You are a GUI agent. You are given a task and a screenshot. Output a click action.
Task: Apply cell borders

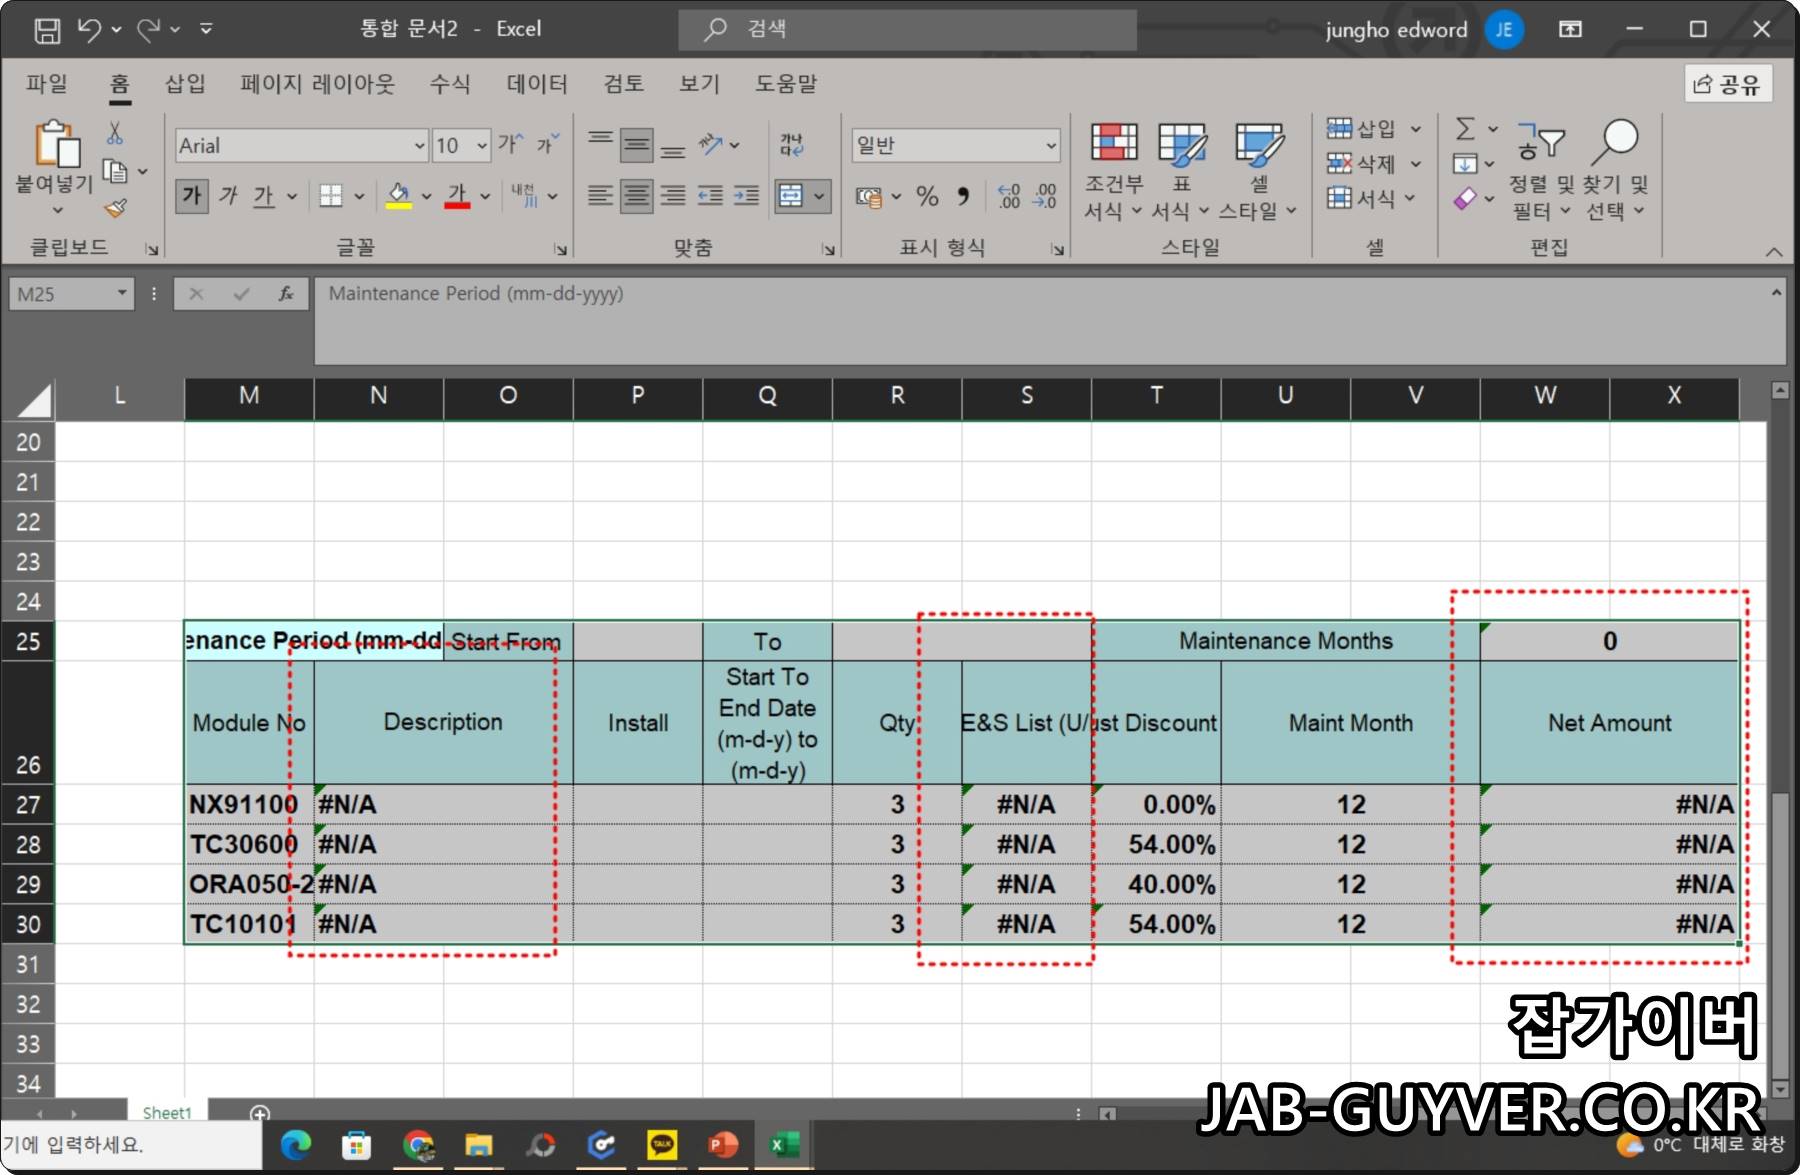tap(331, 196)
